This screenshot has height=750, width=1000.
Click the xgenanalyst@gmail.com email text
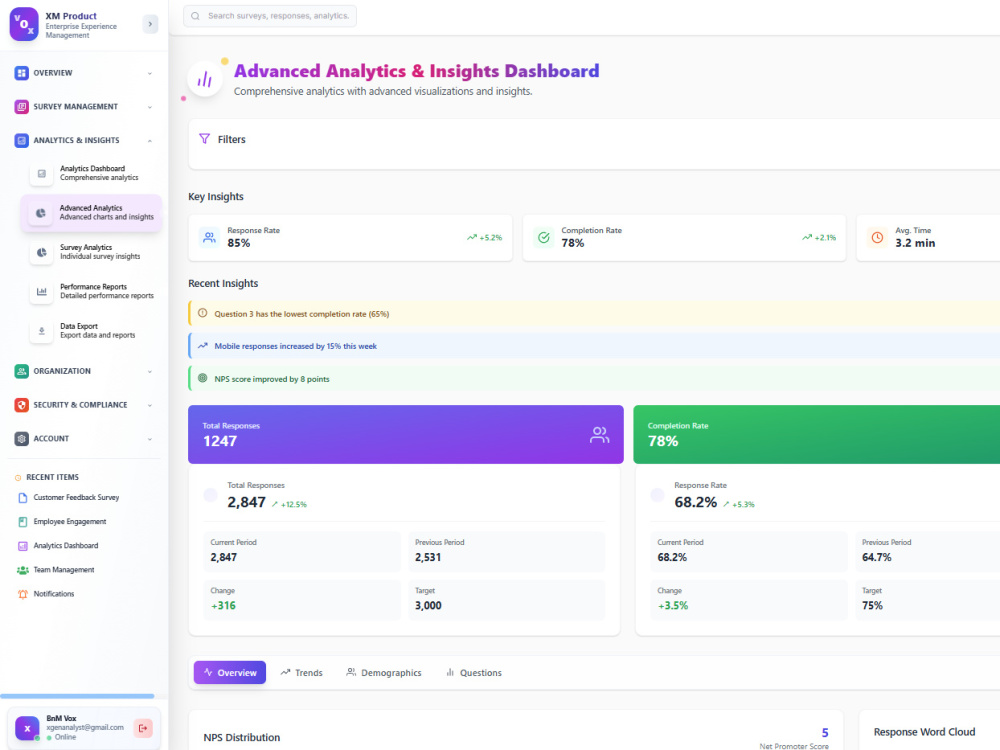pos(85,728)
